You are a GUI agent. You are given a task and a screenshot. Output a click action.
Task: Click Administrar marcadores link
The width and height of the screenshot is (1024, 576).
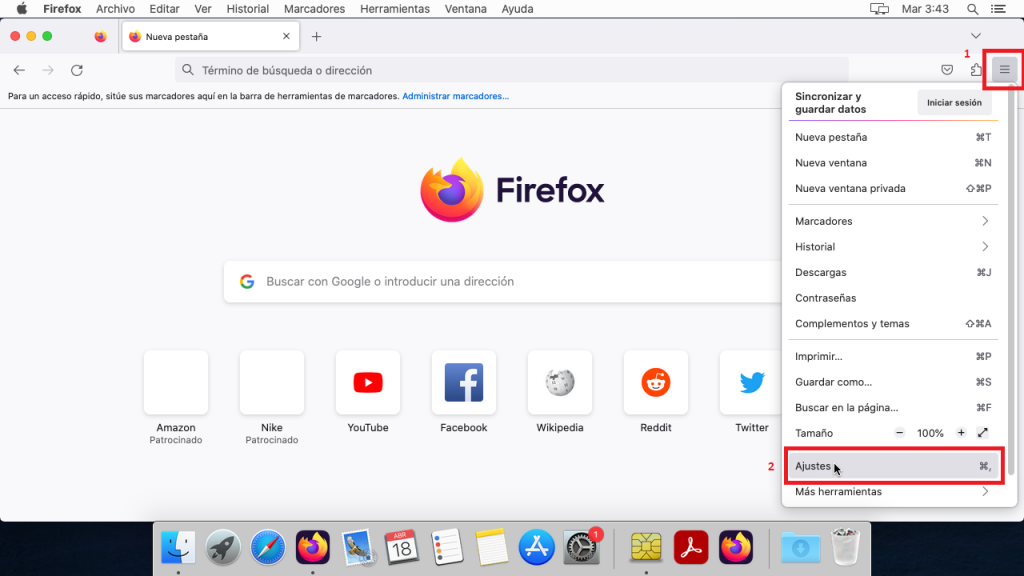click(455, 96)
